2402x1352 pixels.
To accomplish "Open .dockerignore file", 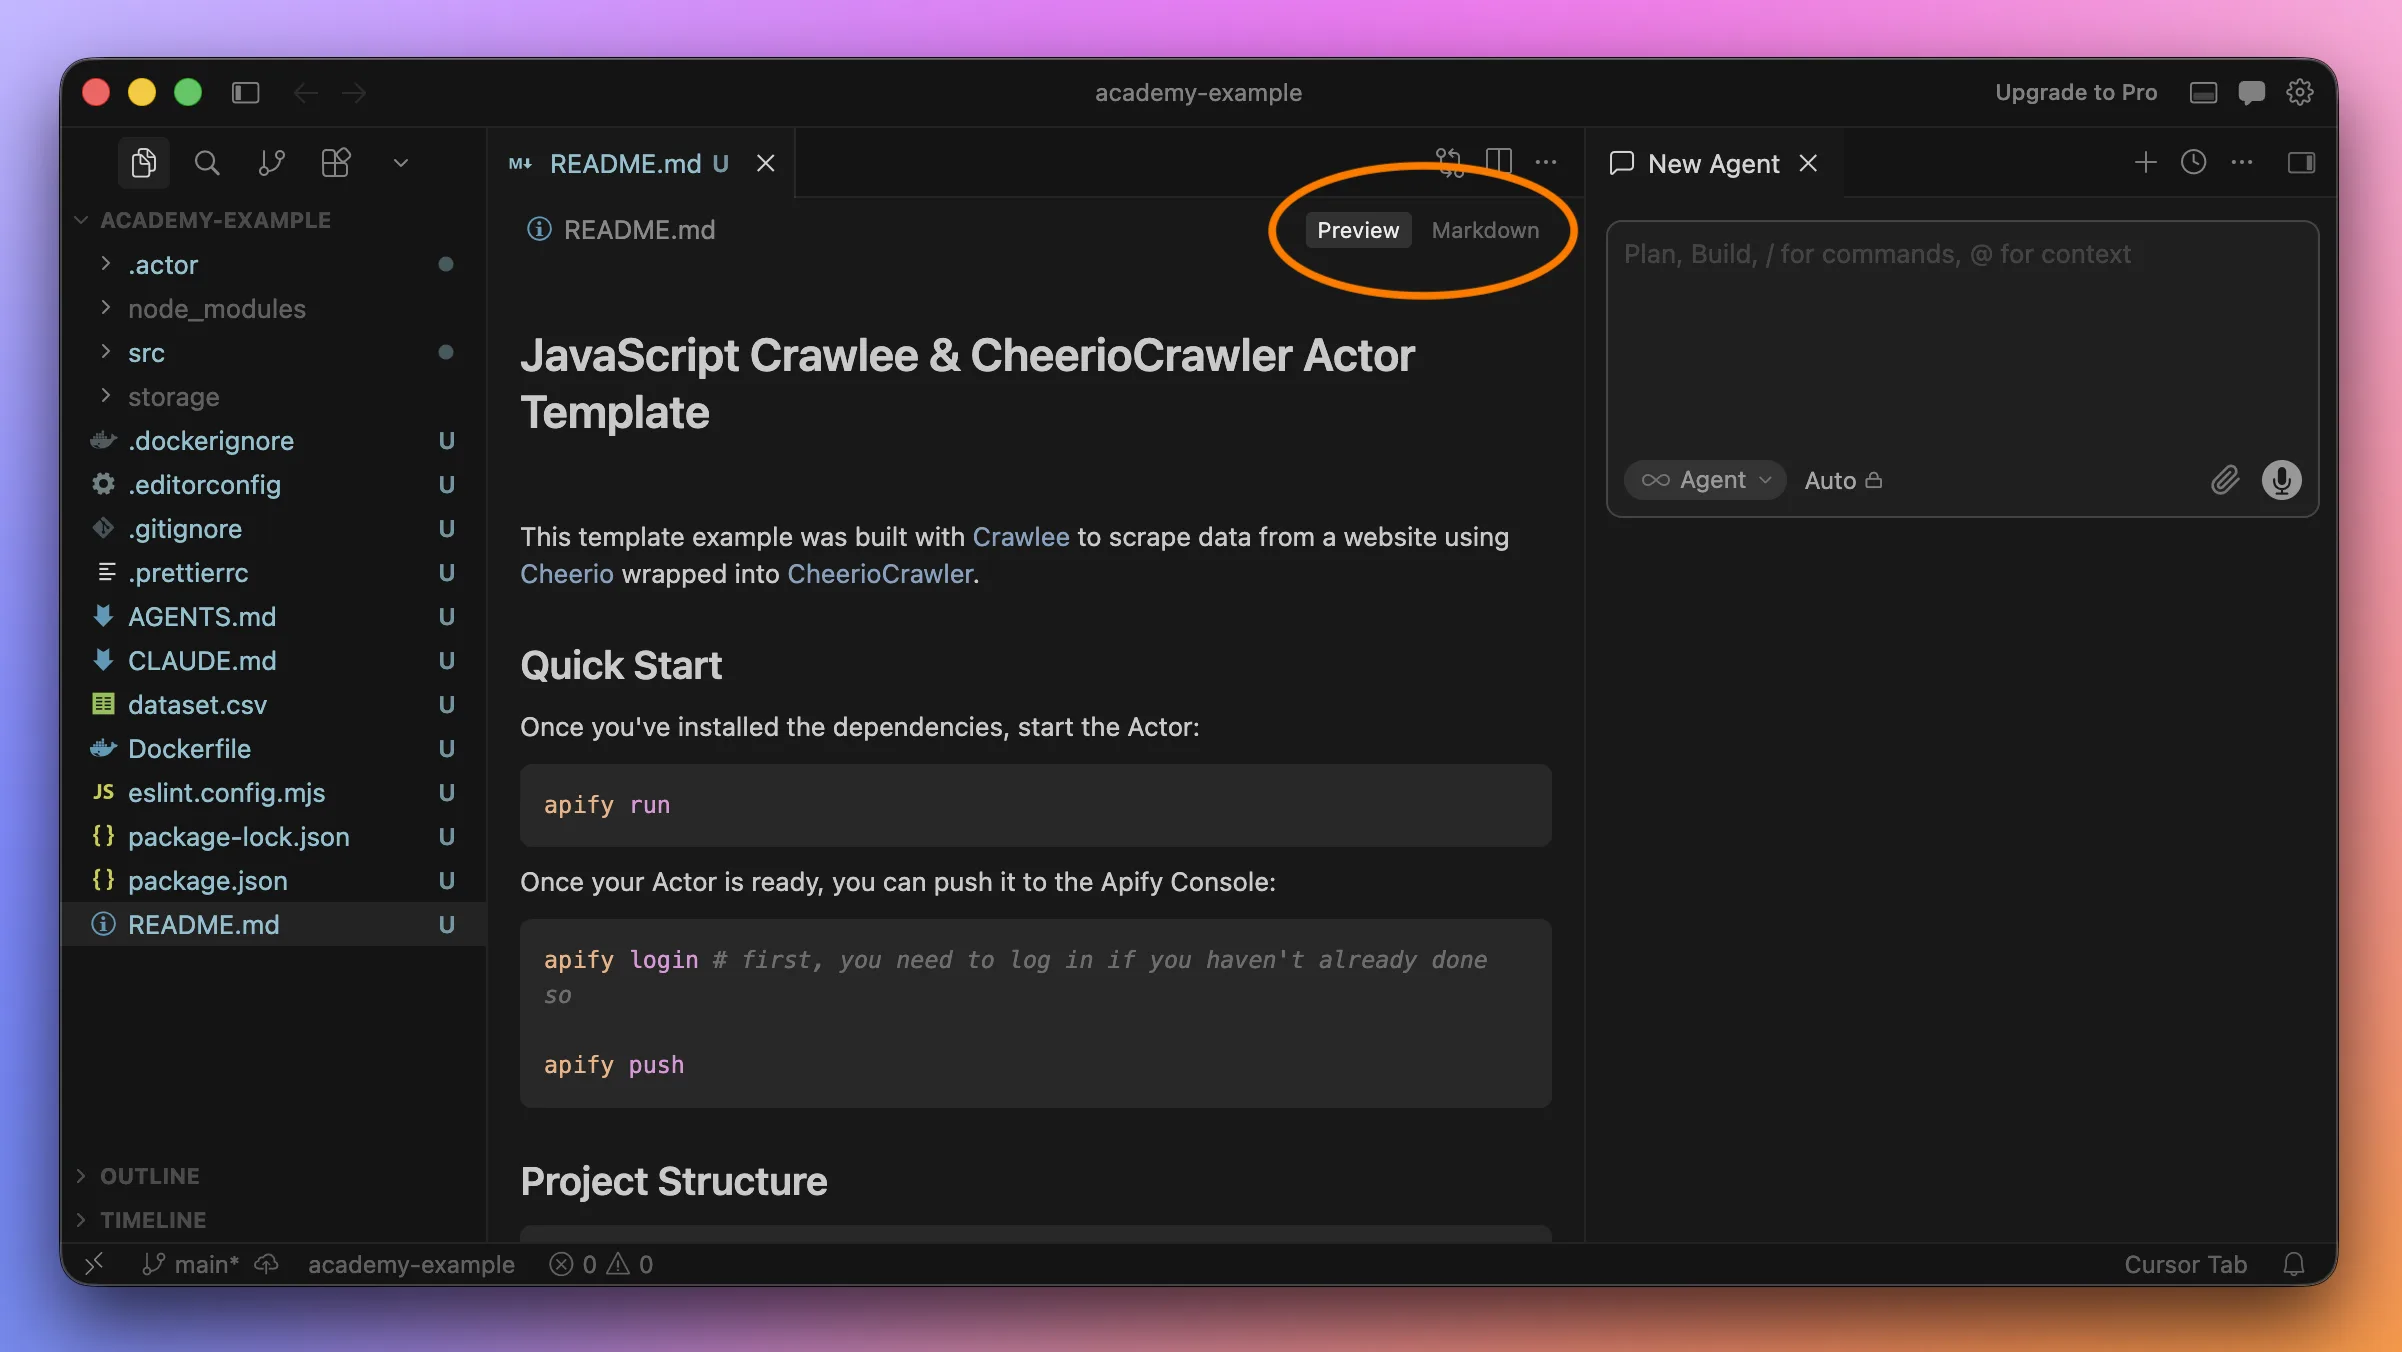I will tap(272, 440).
